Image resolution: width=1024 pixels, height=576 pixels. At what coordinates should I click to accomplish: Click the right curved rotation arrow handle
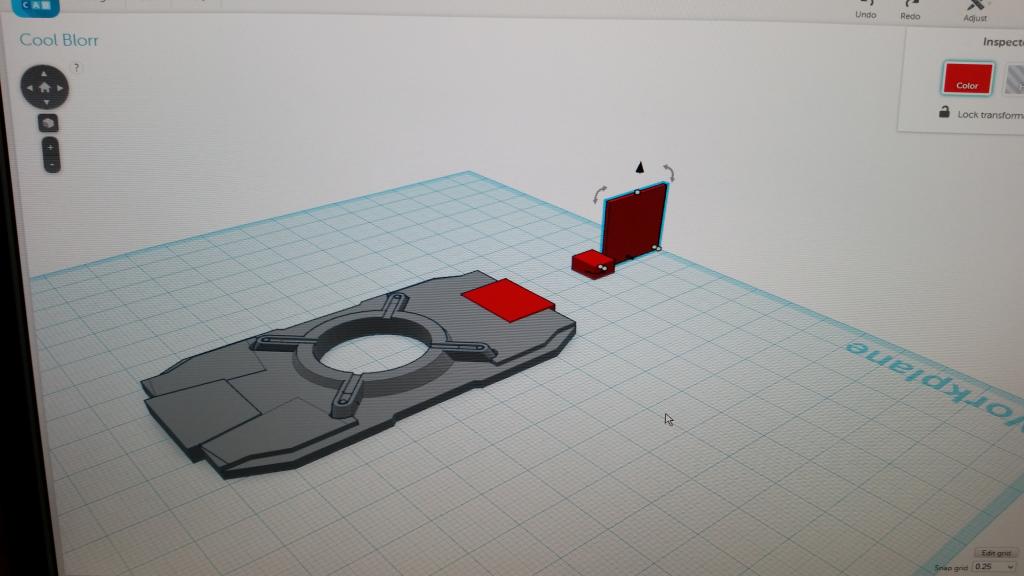point(669,172)
